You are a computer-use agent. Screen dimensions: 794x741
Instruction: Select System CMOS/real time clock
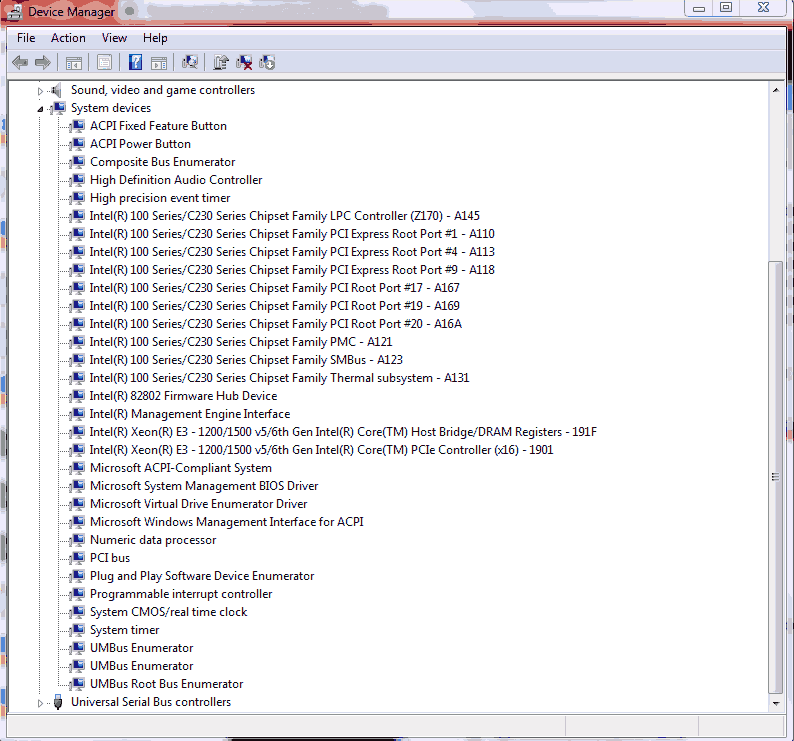[168, 612]
